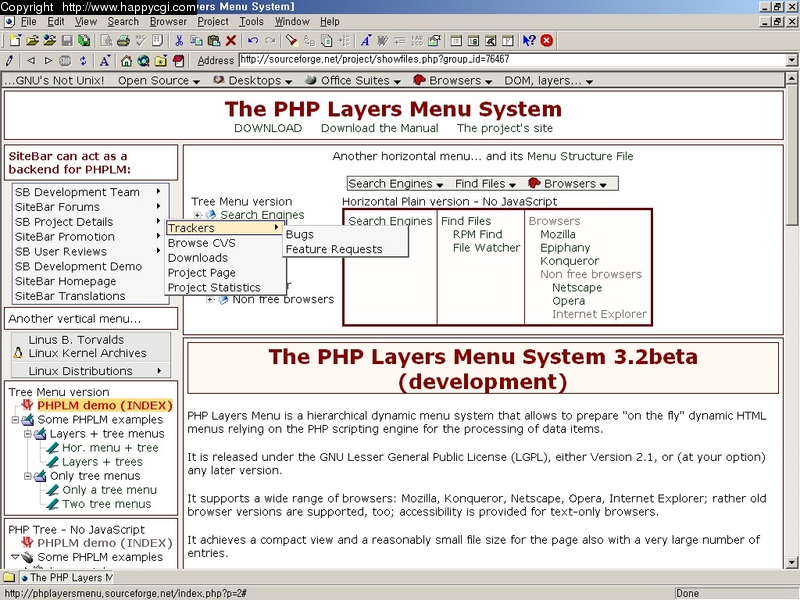Collapse the Some PHPLM examples tree node

(15, 420)
